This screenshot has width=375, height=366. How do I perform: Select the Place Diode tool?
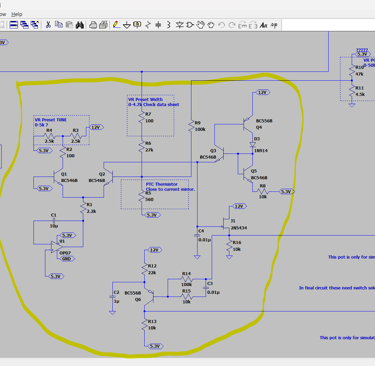pos(180,25)
